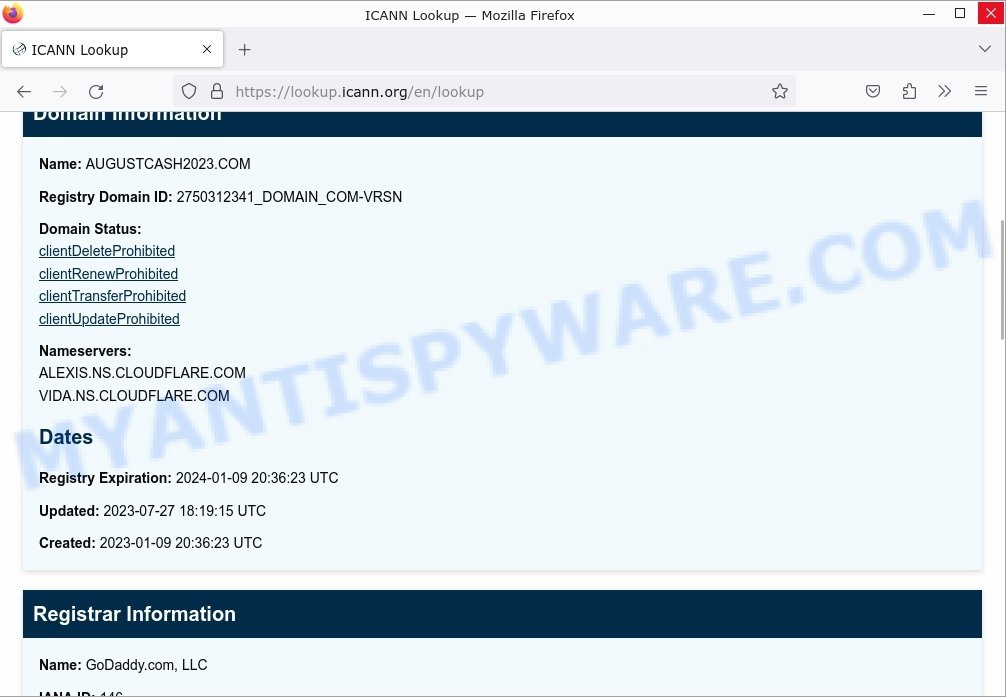Open Firefox application hamburger menu
Image resolution: width=1006 pixels, height=697 pixels.
(x=981, y=91)
